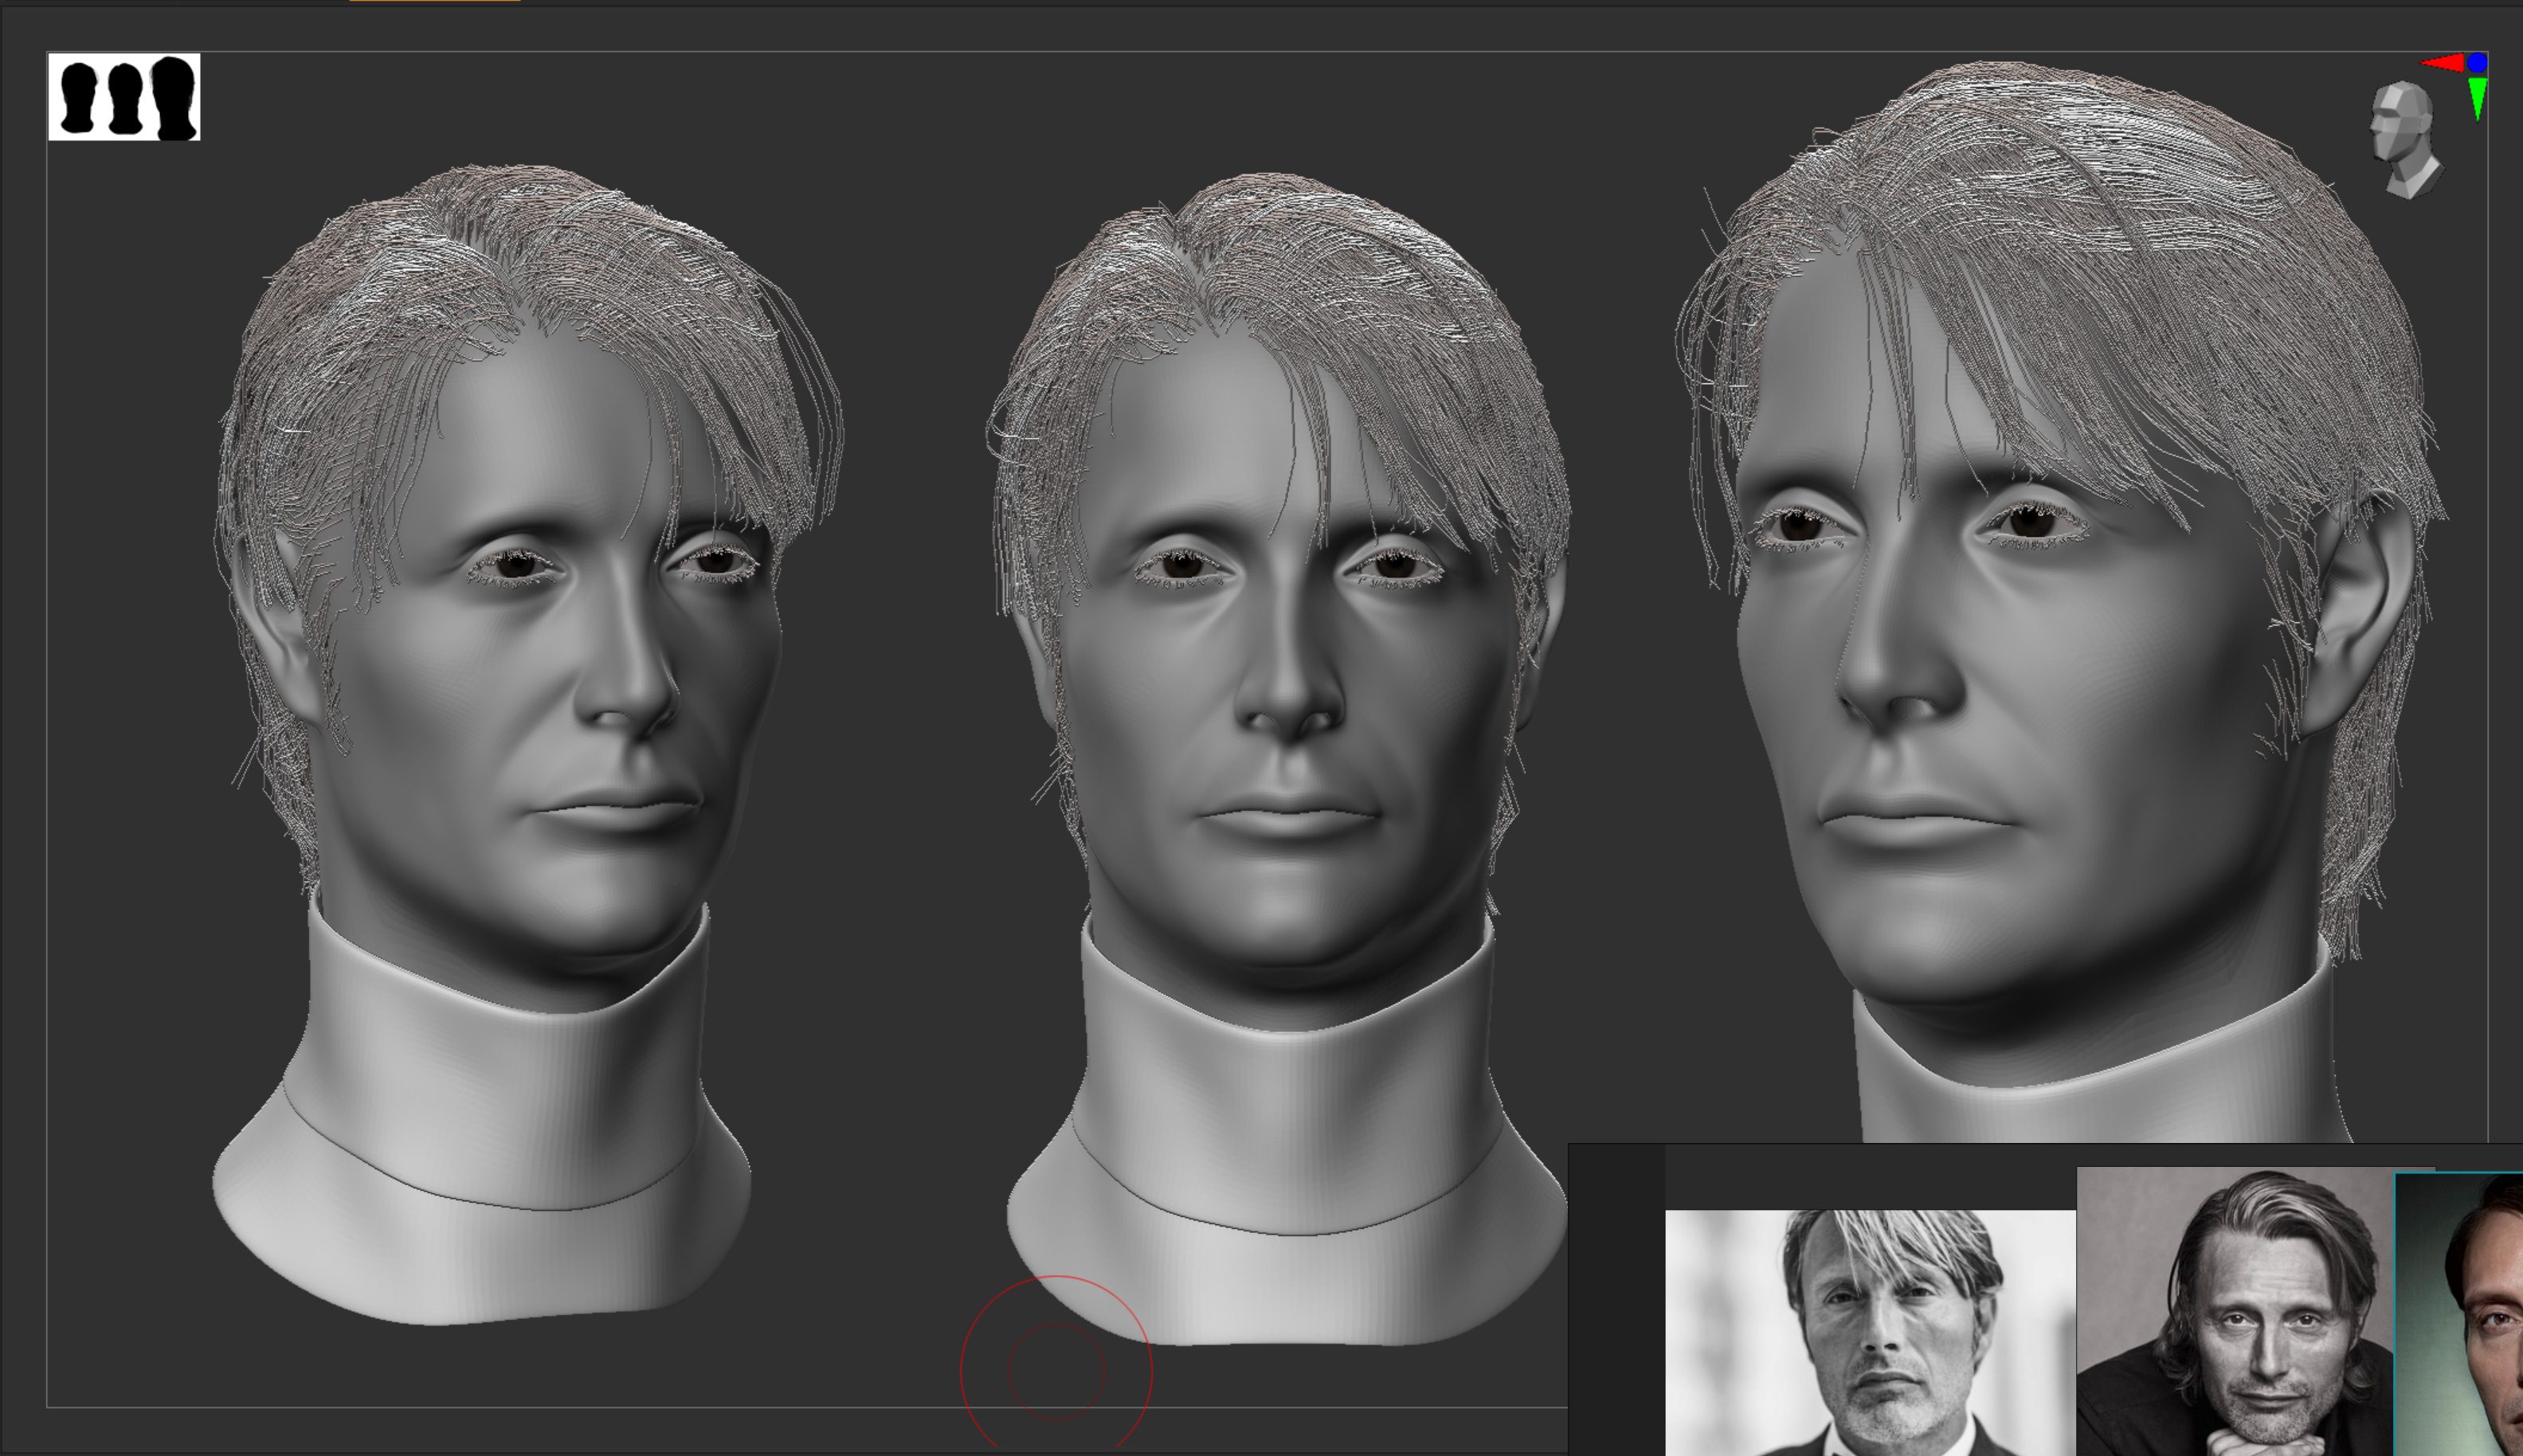Viewport: 2523px width, 1456px height.
Task: Click the green Y-axis cone
Action: pyautogui.click(x=2477, y=99)
